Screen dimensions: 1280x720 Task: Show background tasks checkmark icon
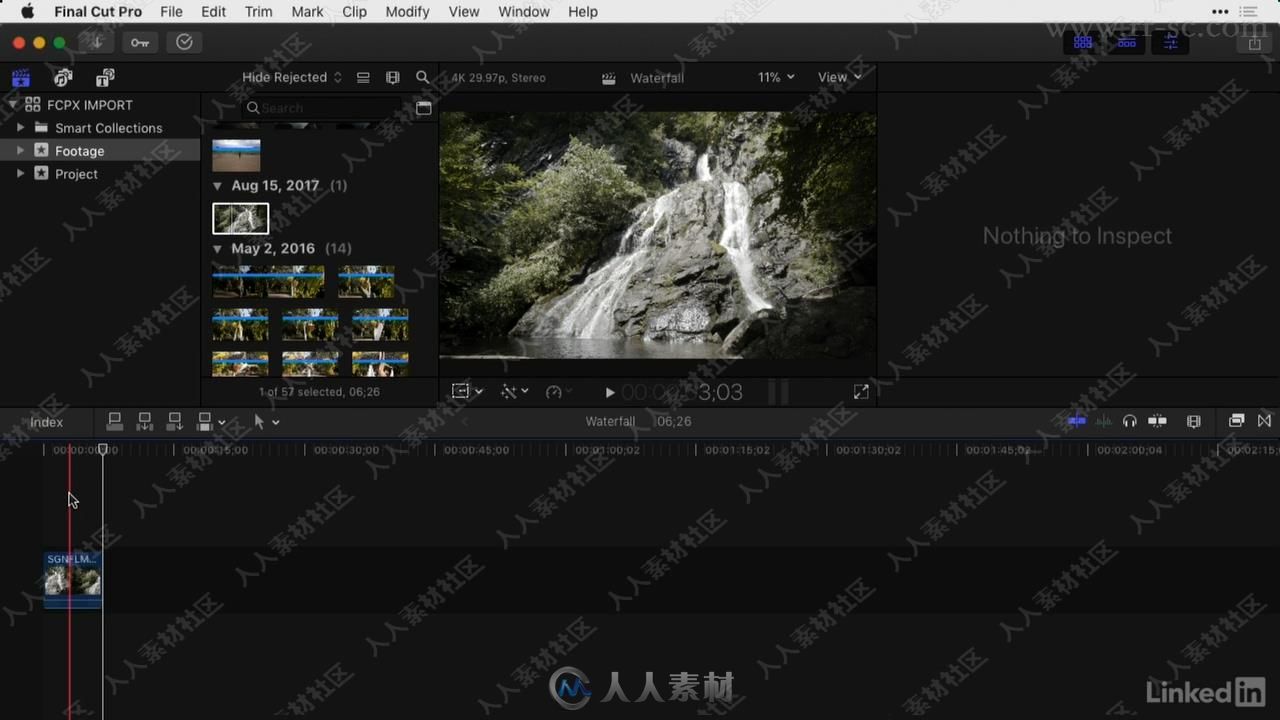(184, 42)
